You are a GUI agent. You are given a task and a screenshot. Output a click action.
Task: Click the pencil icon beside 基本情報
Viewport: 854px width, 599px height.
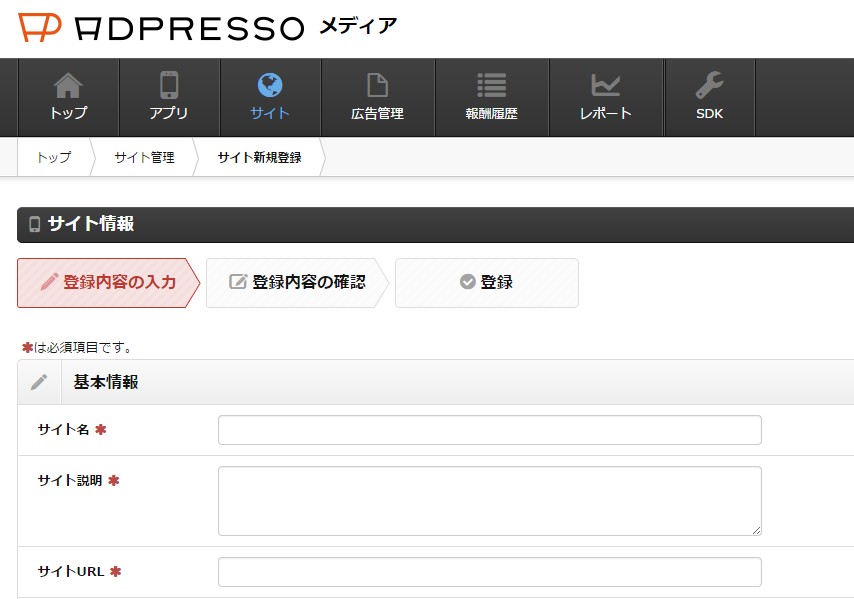click(39, 382)
